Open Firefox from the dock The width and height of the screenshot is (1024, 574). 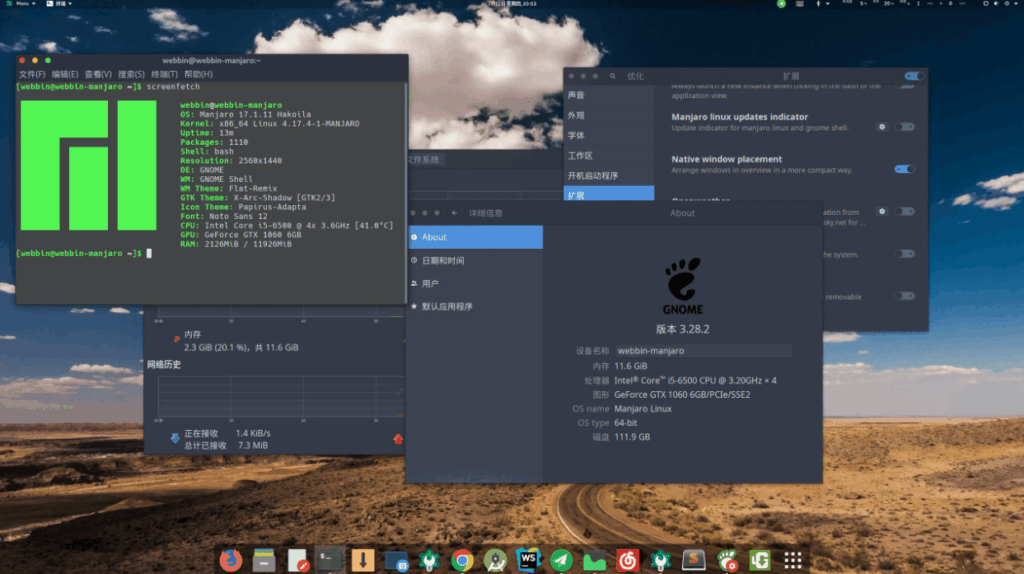230,560
